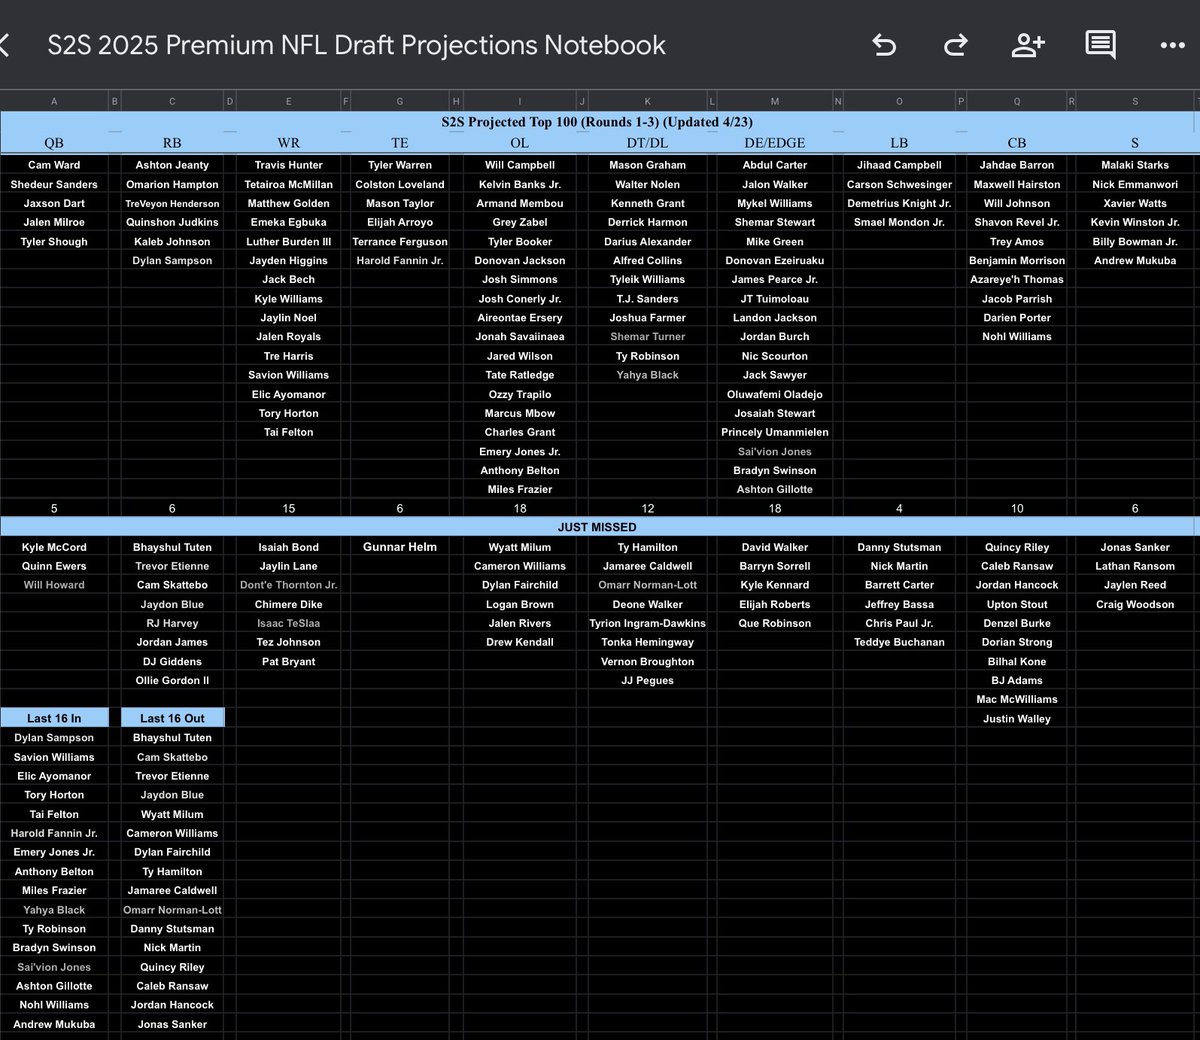Select the QB column heading cell

pyautogui.click(x=54, y=143)
